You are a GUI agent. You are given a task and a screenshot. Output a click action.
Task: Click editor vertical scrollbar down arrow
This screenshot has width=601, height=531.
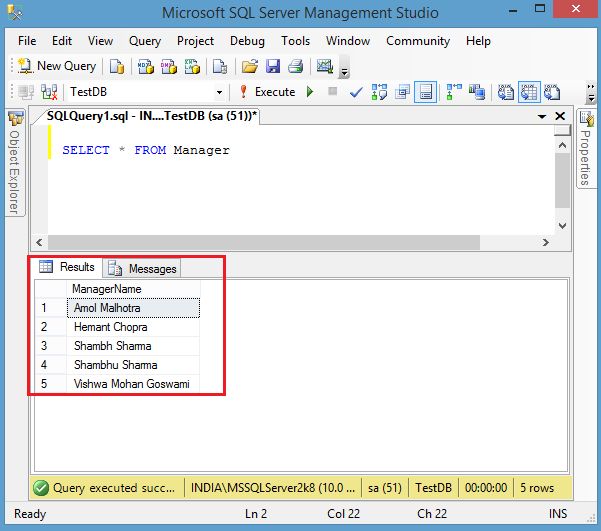(x=563, y=225)
